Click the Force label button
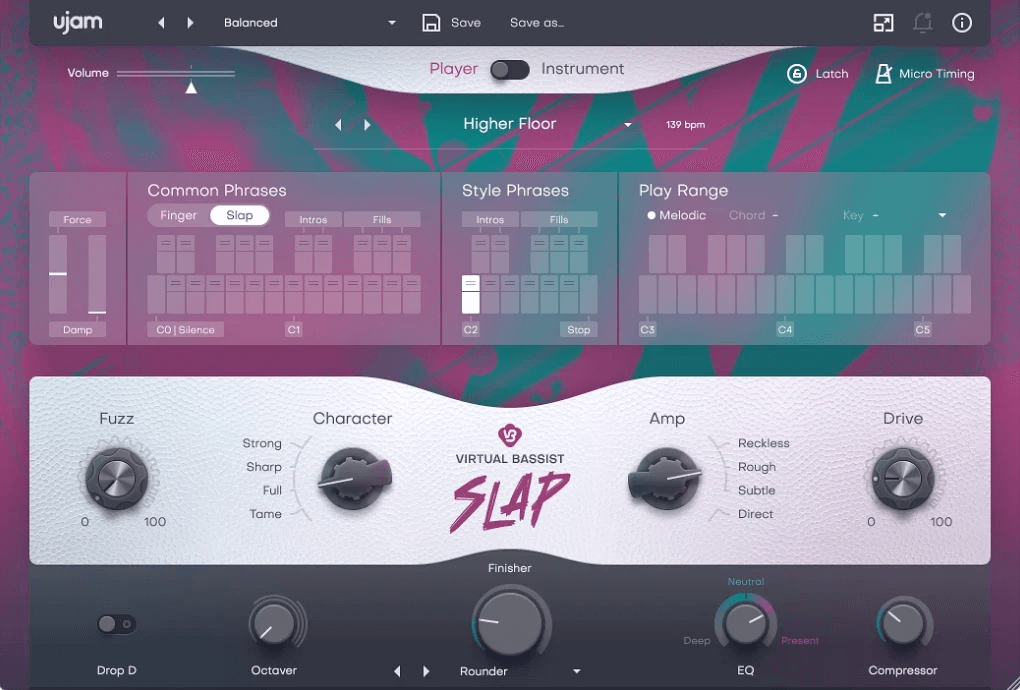This screenshot has height=690, width=1020. pos(77,220)
